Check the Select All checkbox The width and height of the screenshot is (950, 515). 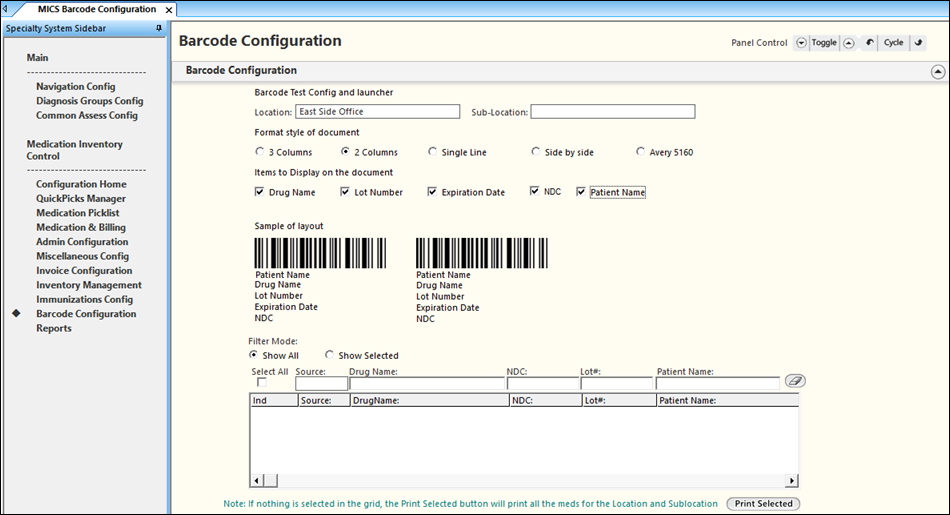click(x=262, y=382)
